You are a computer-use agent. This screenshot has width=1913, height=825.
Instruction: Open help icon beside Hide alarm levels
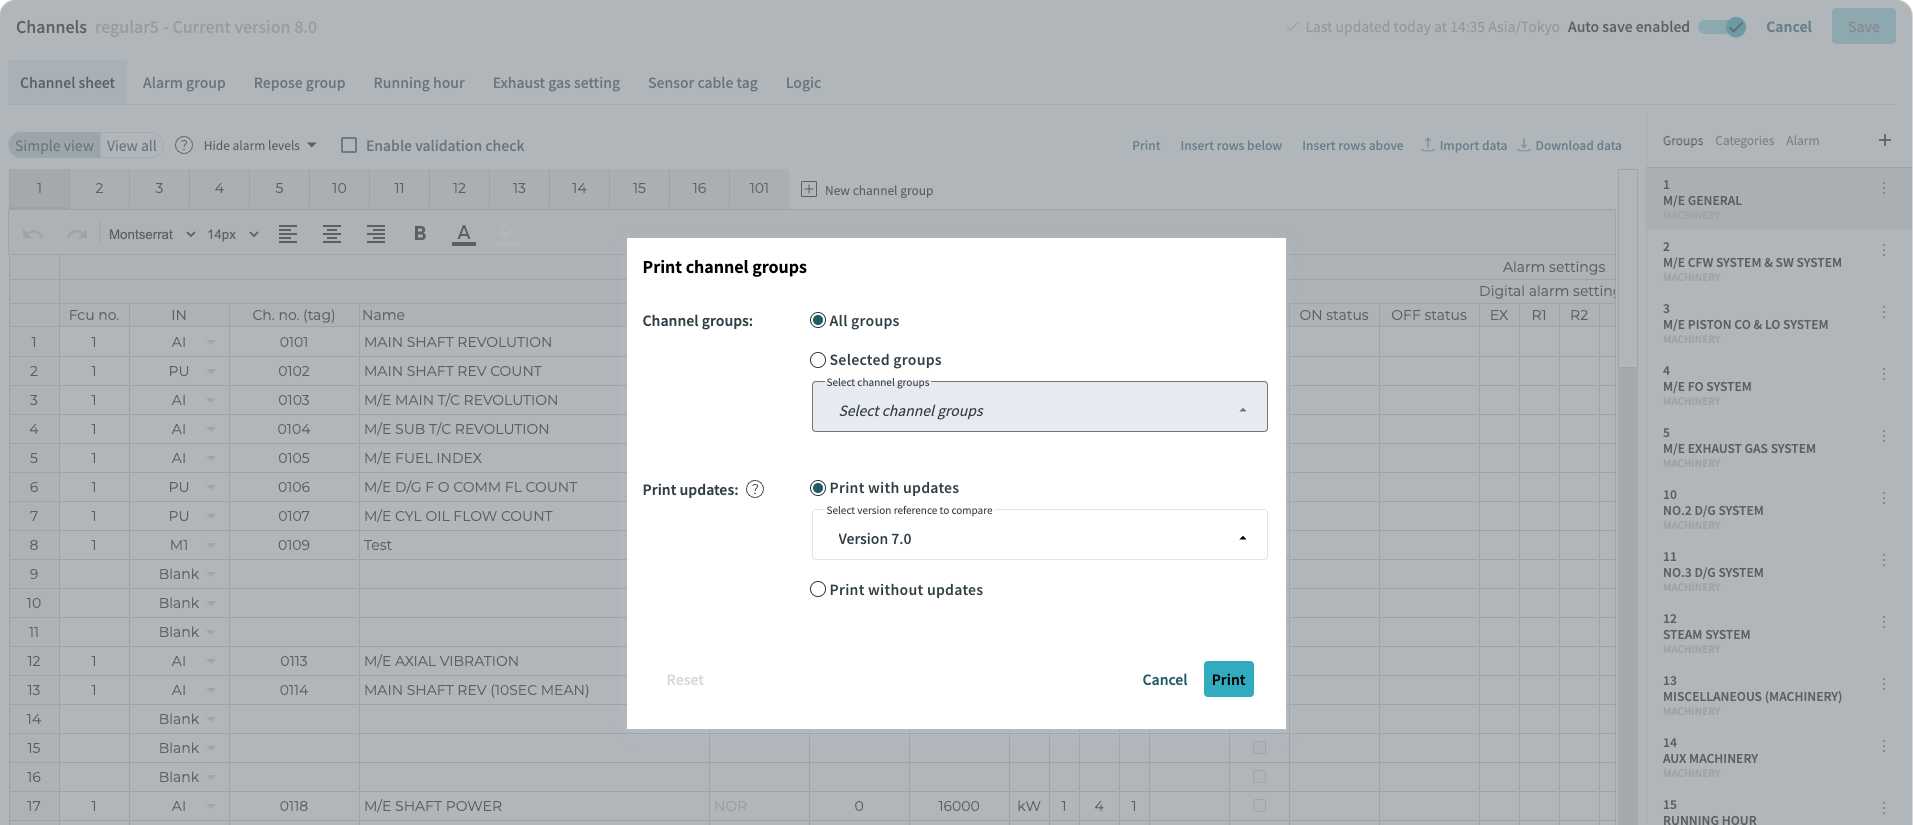click(184, 145)
